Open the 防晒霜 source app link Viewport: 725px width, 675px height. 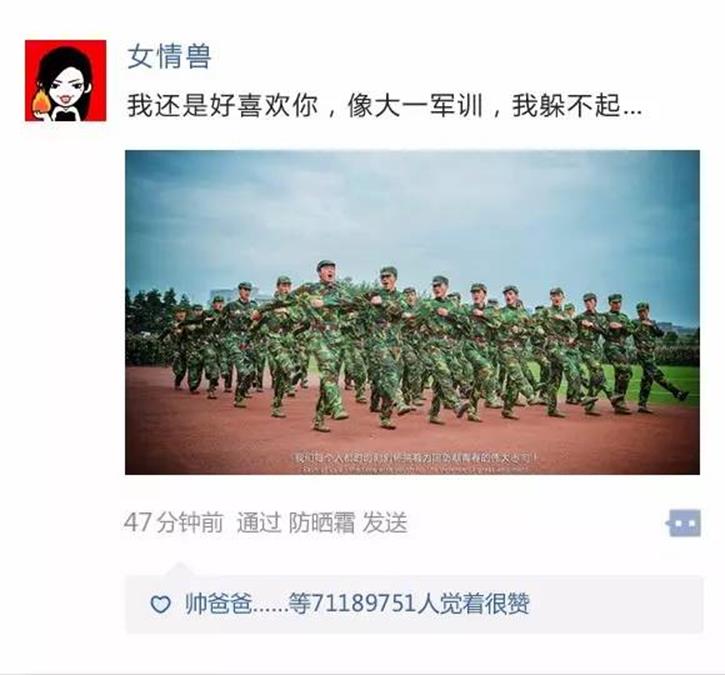[x=322, y=523]
